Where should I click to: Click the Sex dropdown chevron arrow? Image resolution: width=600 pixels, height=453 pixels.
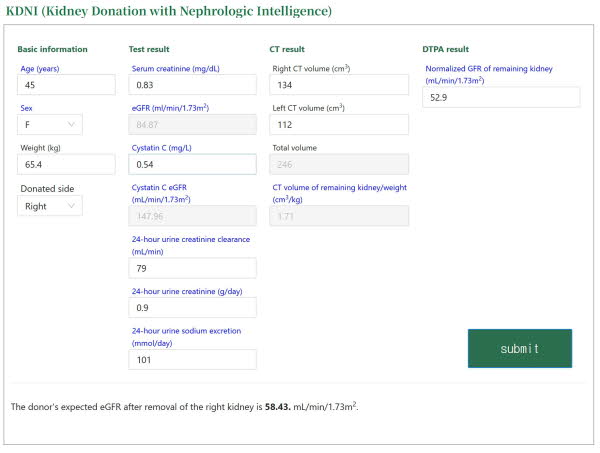72,124
